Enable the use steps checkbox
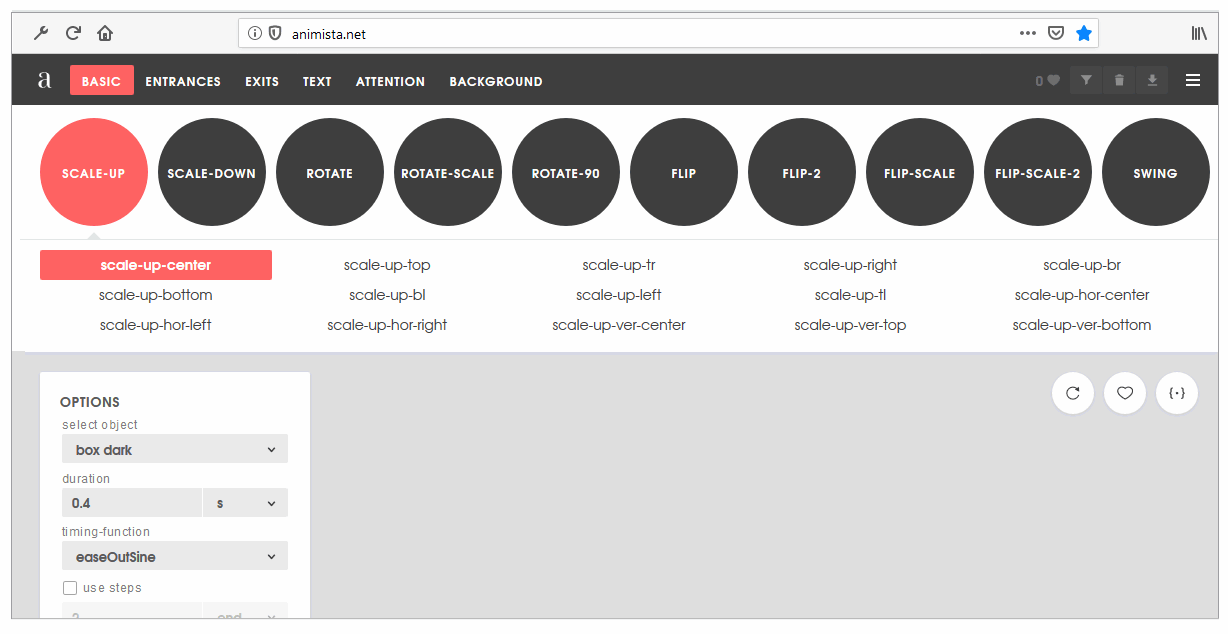 pyautogui.click(x=70, y=588)
